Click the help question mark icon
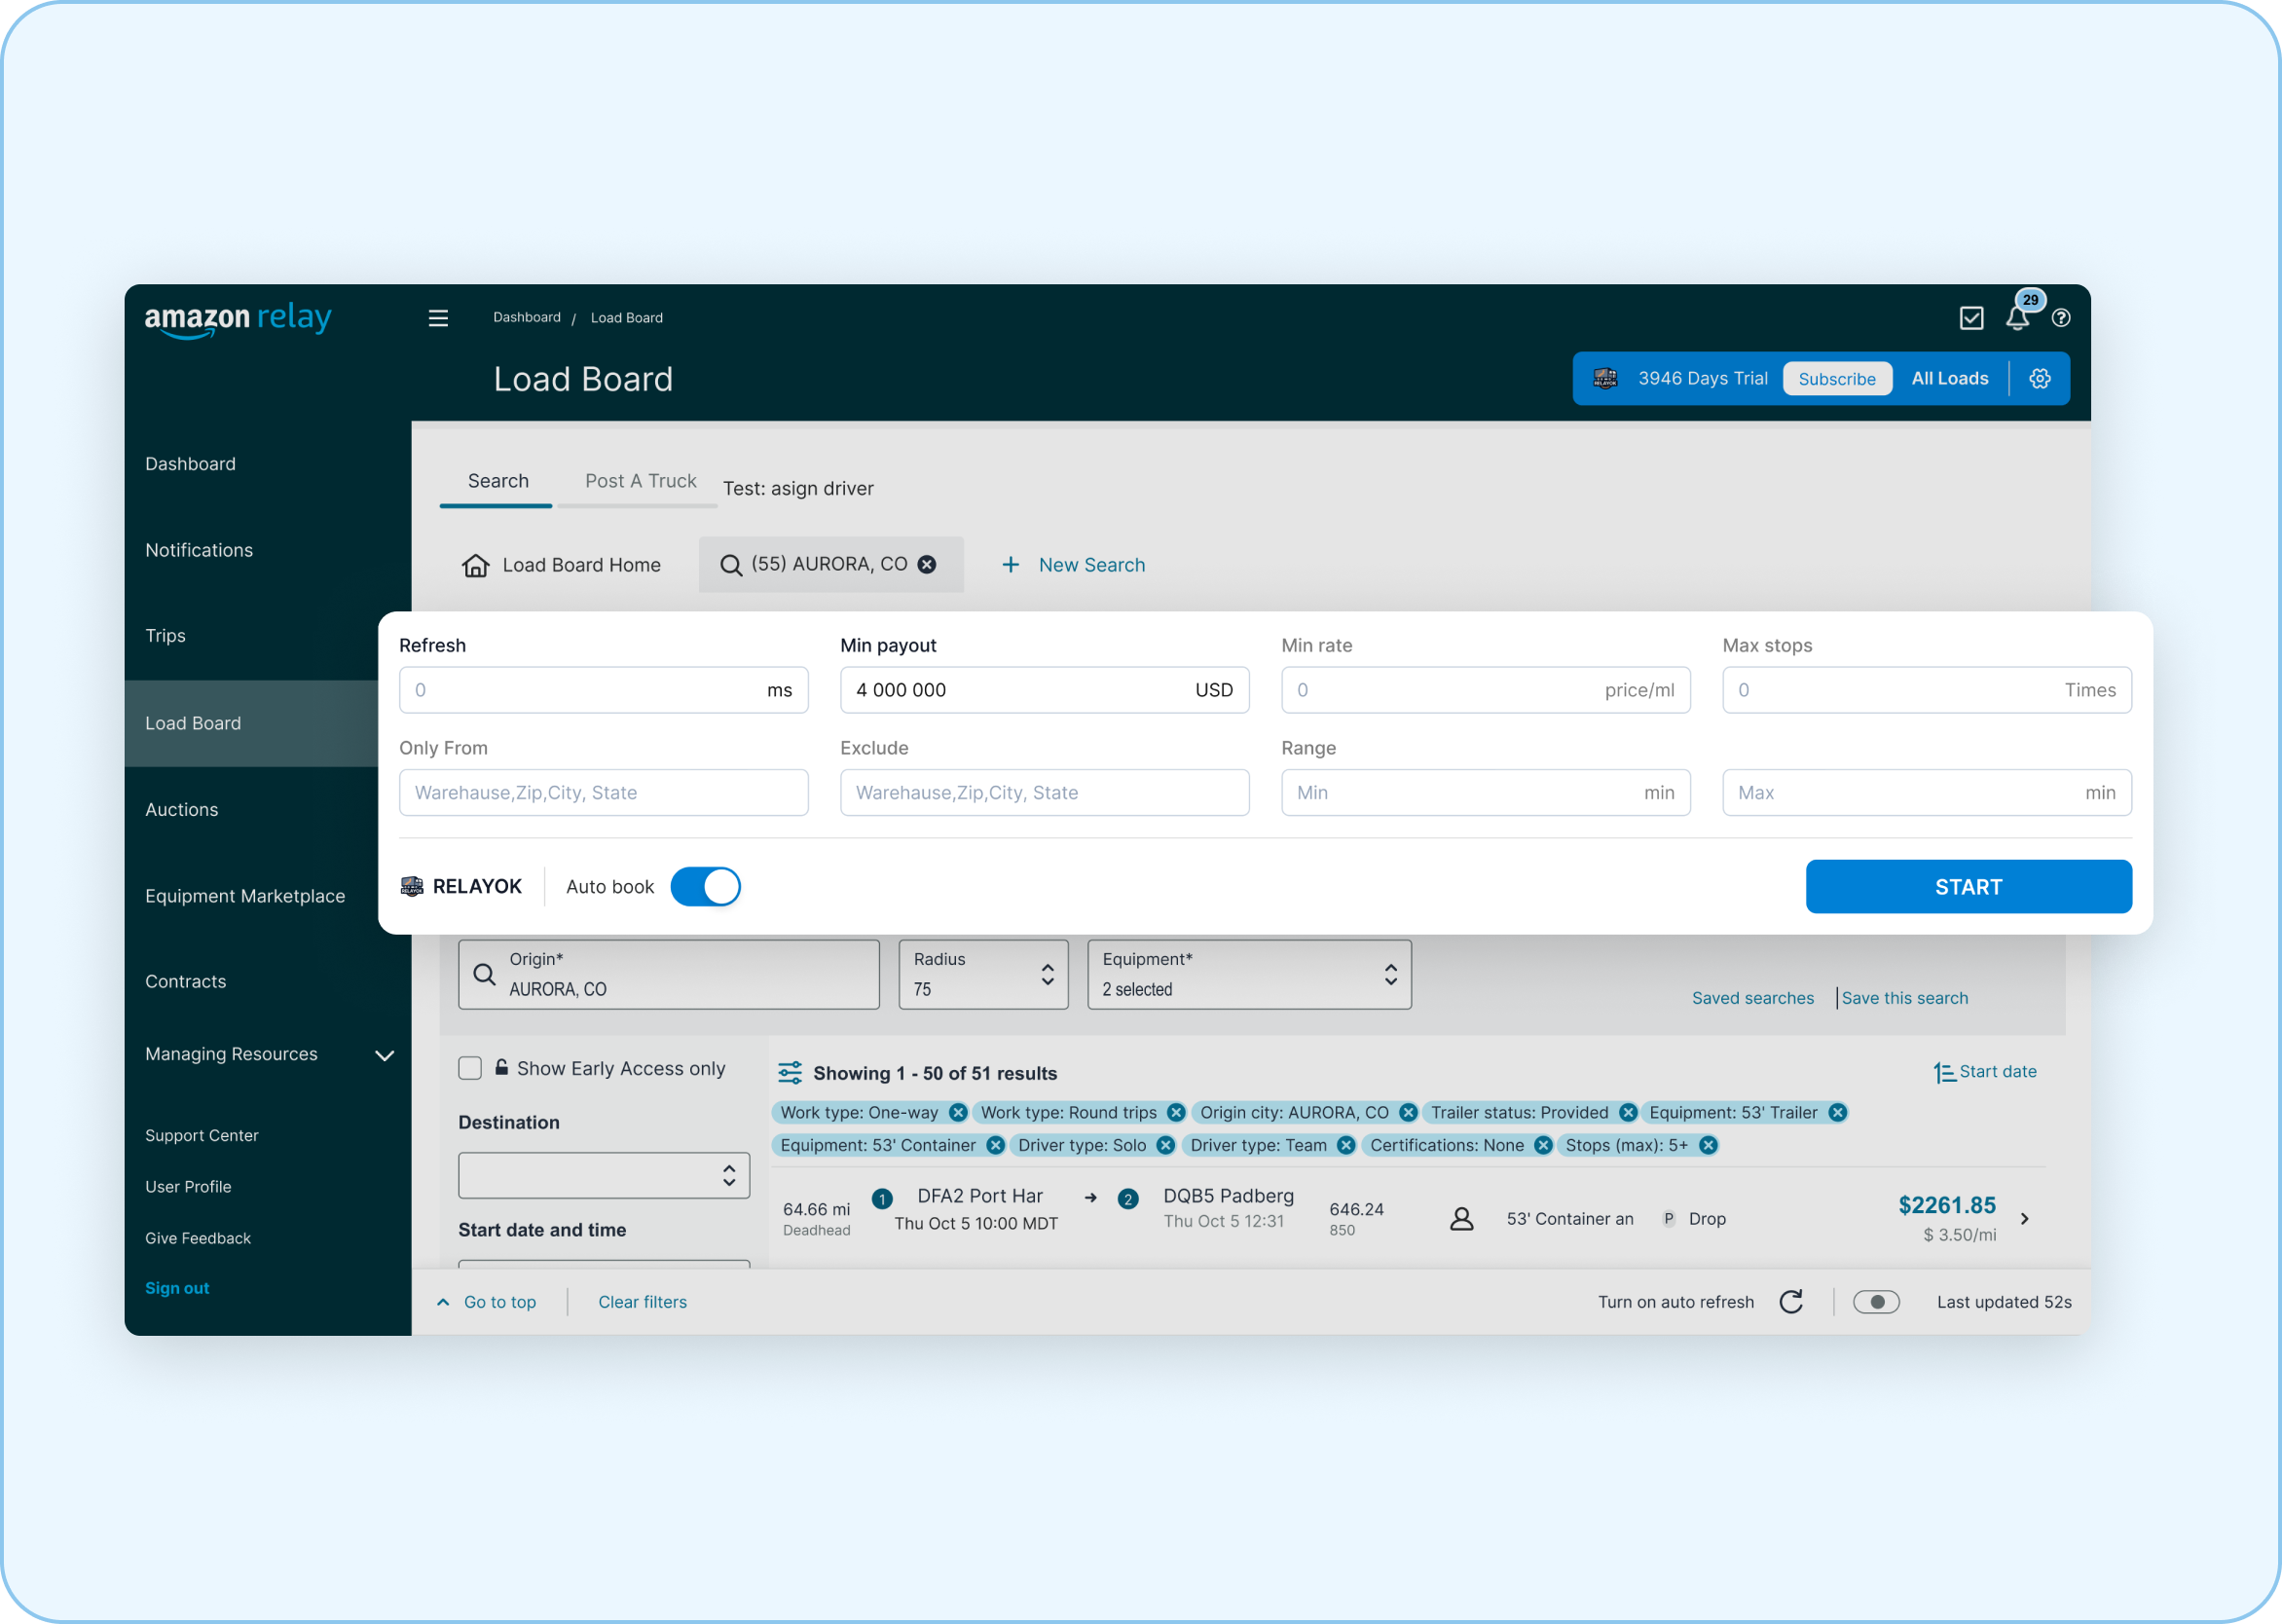The image size is (2282, 1624). [x=2061, y=318]
